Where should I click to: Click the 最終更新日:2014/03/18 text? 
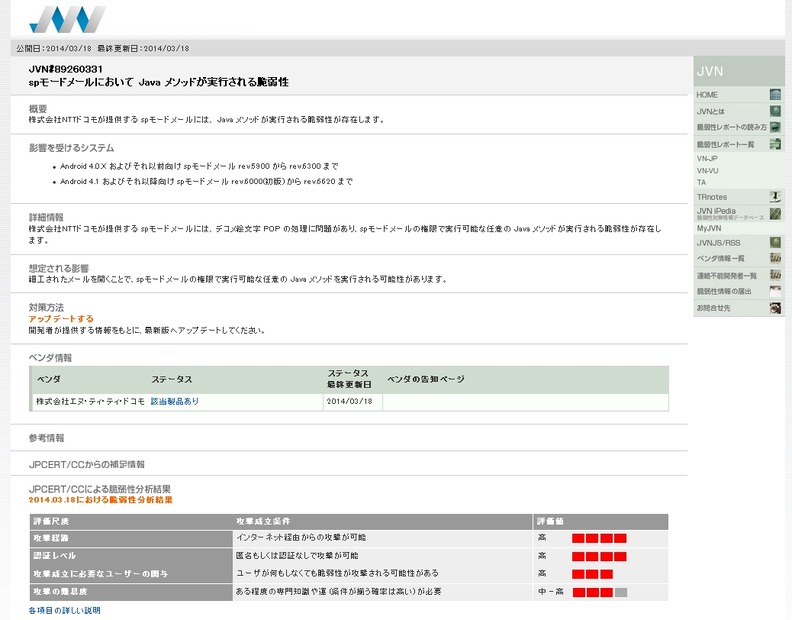(143, 49)
